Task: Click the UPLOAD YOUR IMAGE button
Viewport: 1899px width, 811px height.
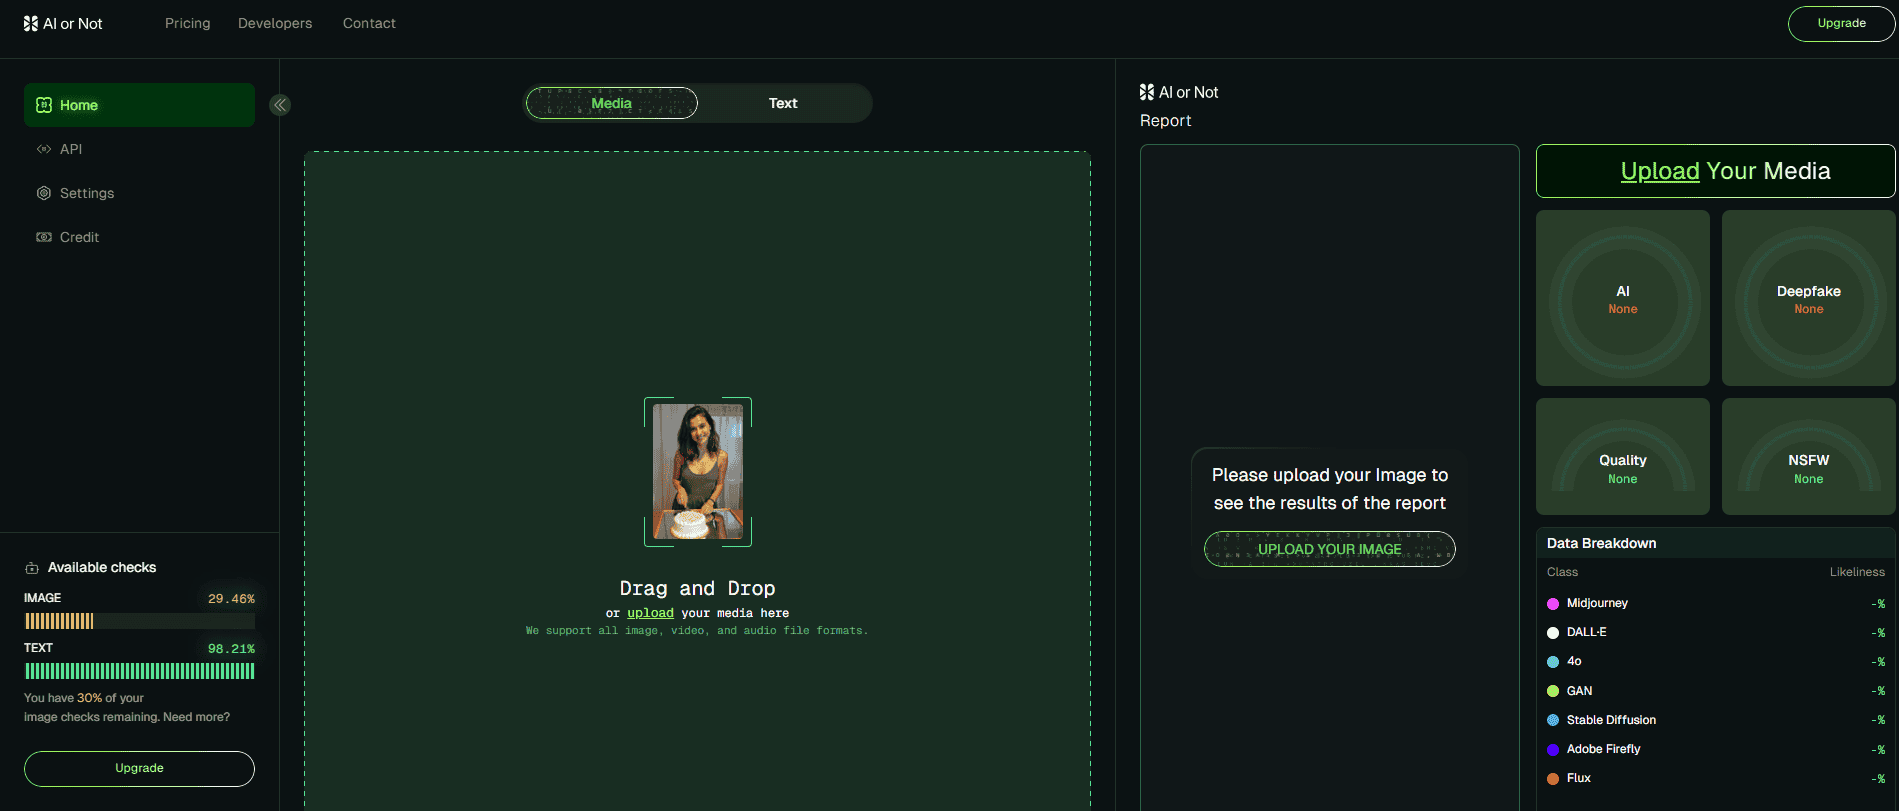Action: (1329, 549)
